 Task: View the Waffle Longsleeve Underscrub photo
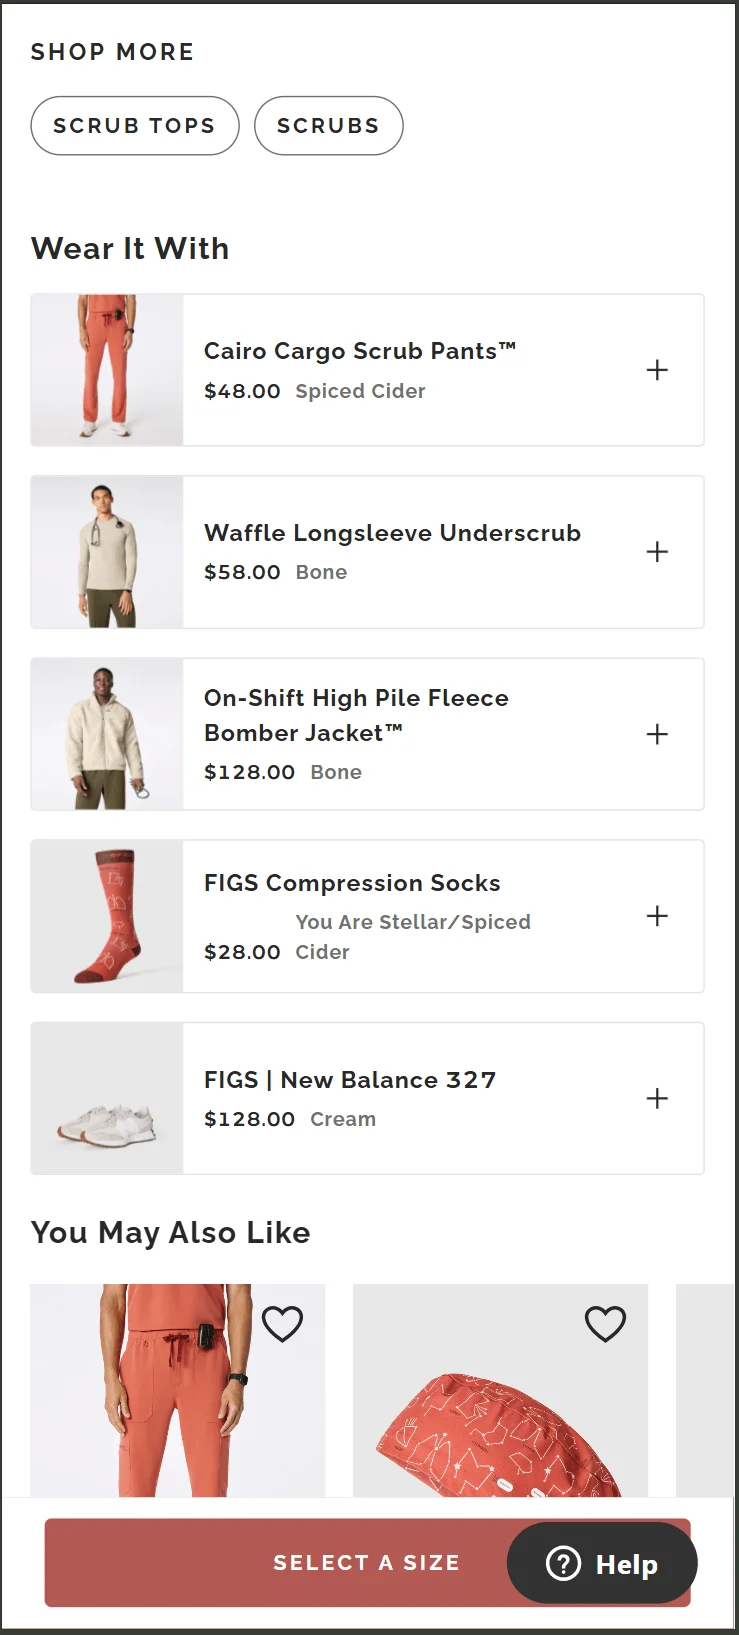tap(106, 551)
